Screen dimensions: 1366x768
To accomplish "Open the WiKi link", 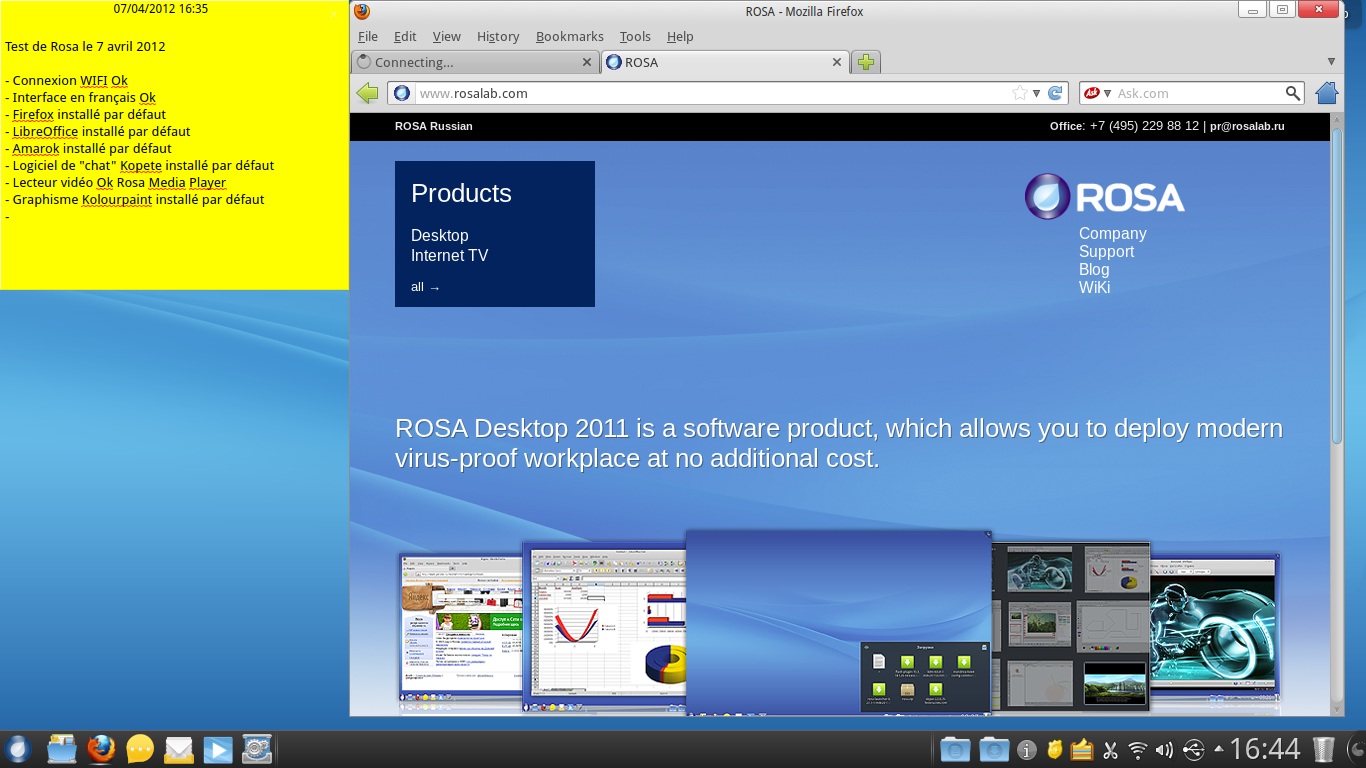I will [1095, 288].
